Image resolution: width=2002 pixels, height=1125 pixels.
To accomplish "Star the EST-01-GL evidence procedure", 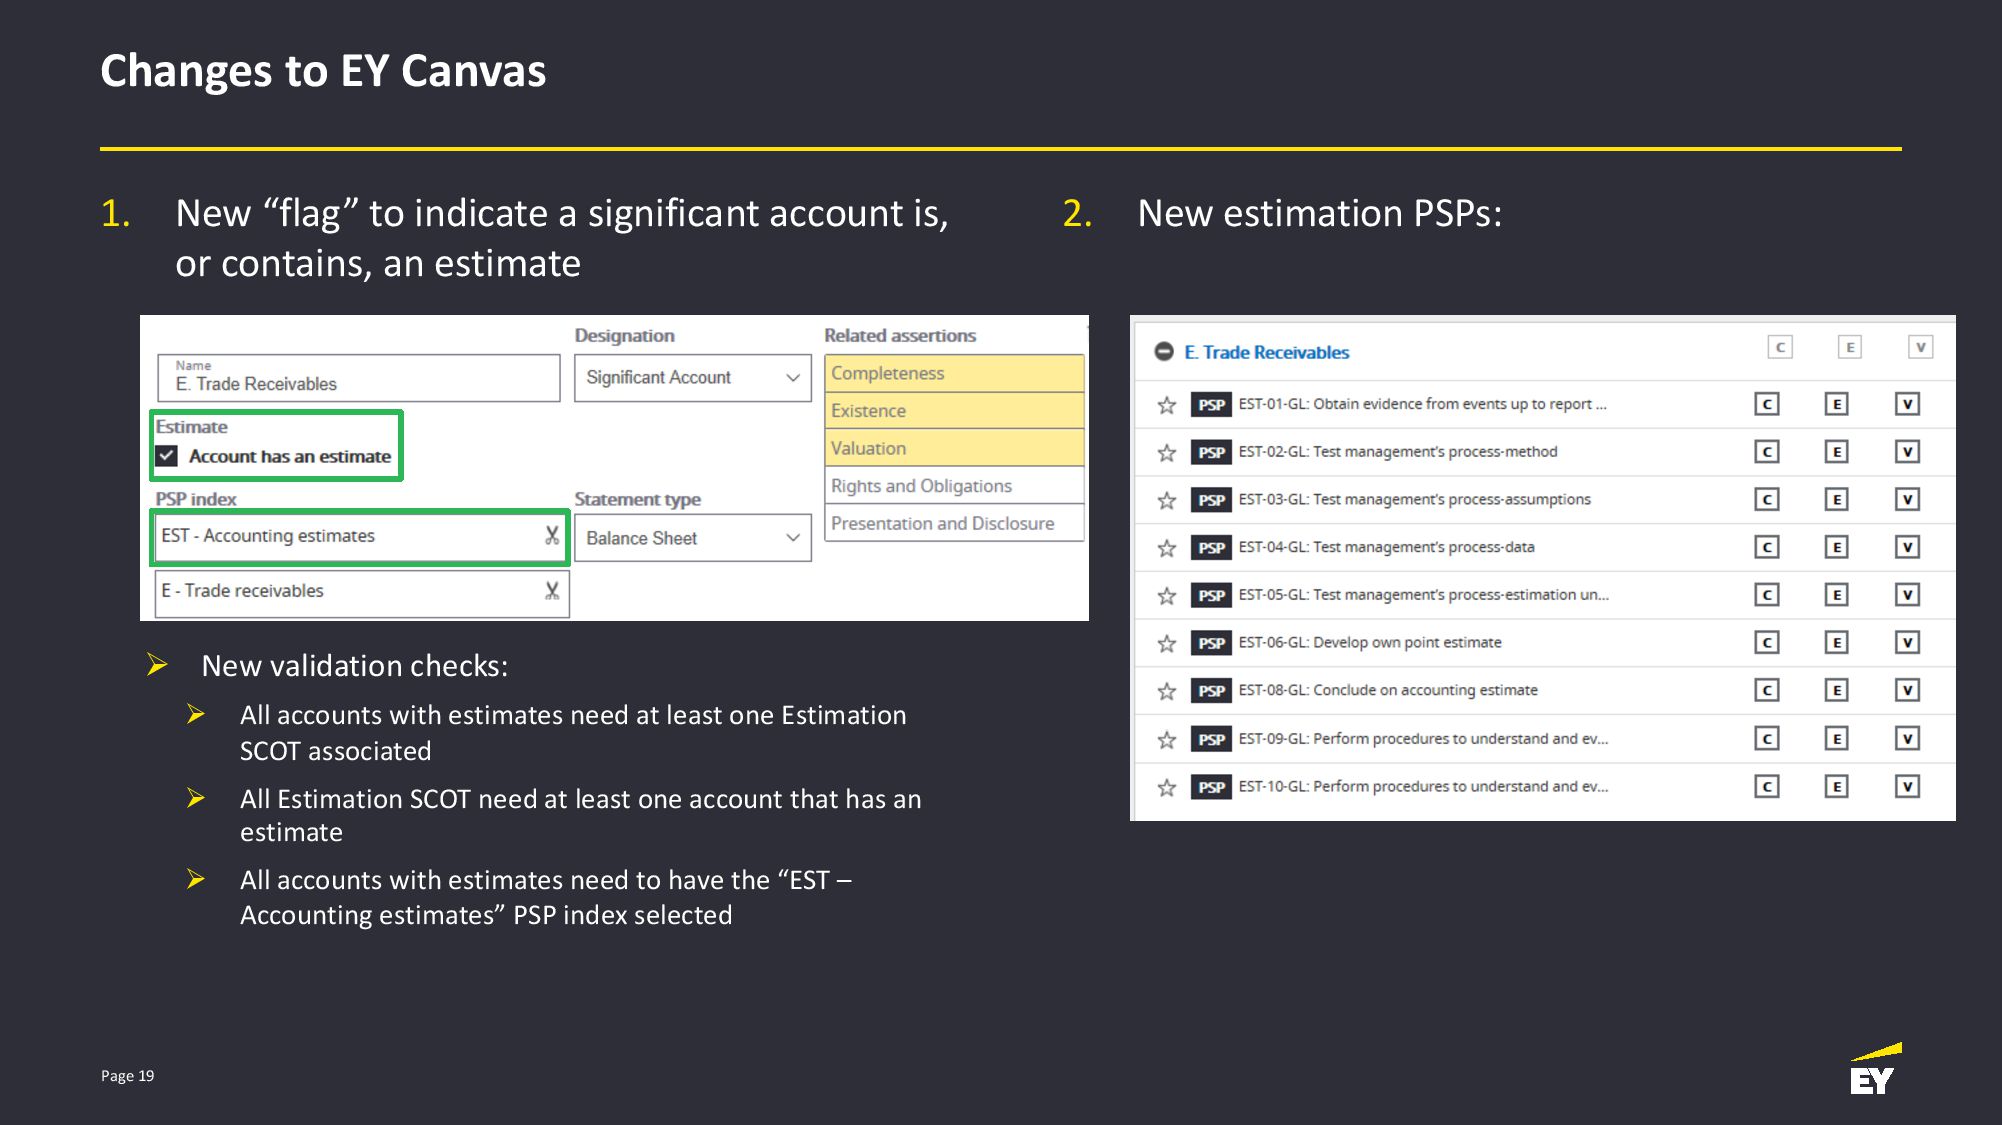I will 1166,405.
